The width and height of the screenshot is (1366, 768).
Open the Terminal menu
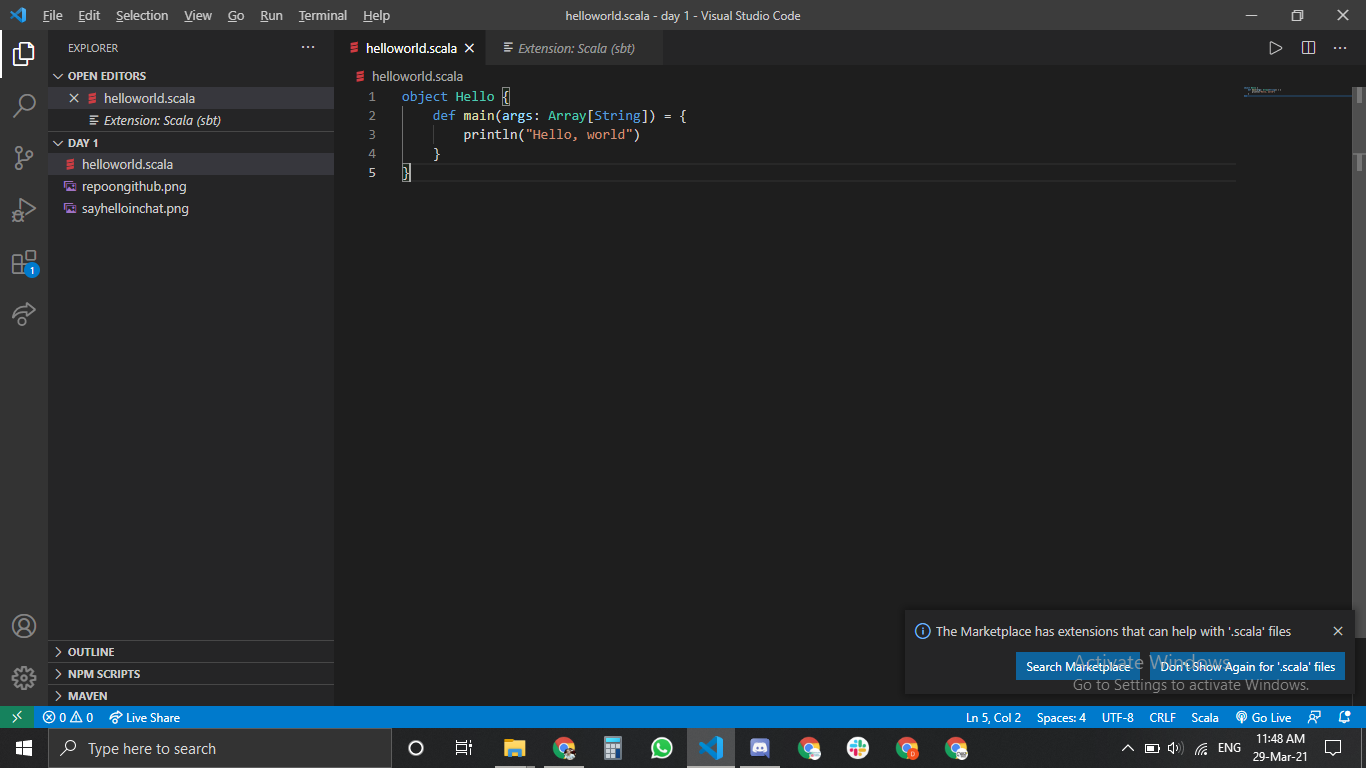[323, 15]
